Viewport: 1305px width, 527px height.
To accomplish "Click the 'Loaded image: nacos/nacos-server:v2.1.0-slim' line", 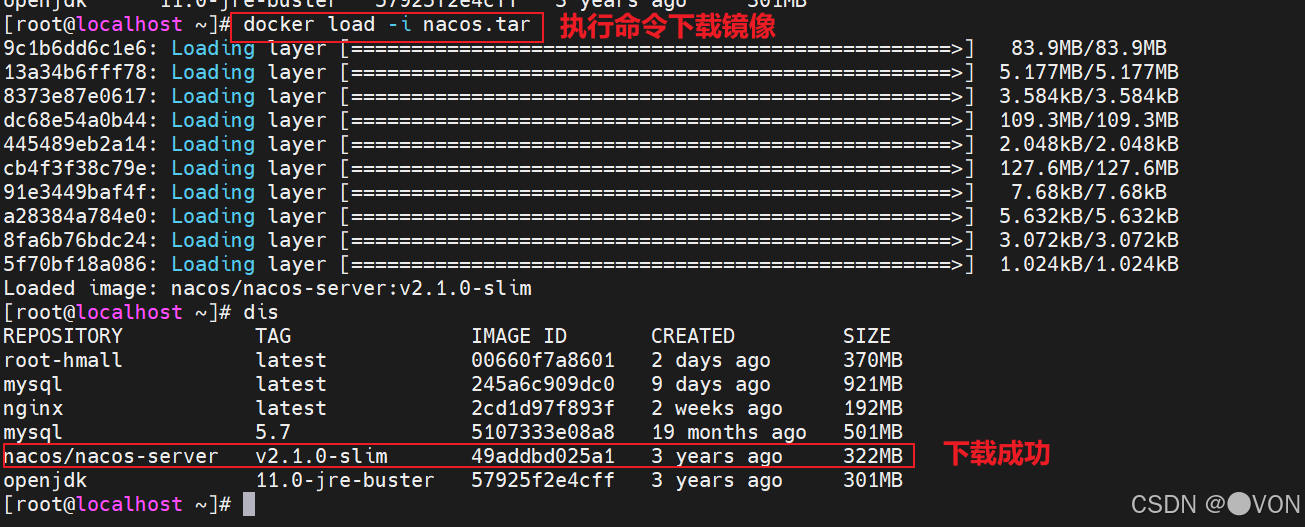I will tap(267, 288).
